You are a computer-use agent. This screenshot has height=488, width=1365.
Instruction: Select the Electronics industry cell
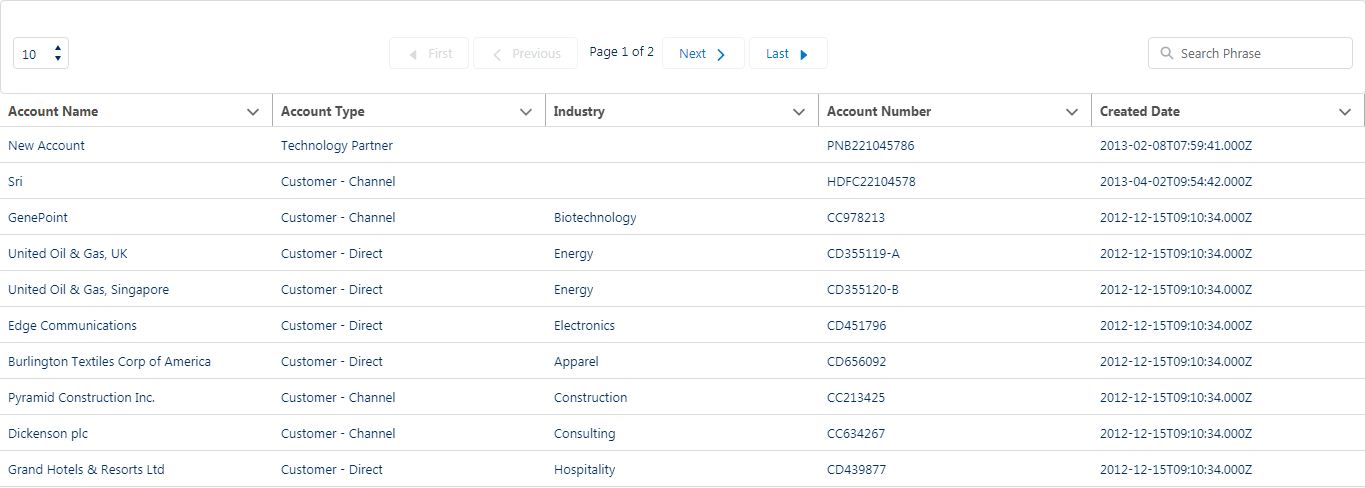coord(584,326)
